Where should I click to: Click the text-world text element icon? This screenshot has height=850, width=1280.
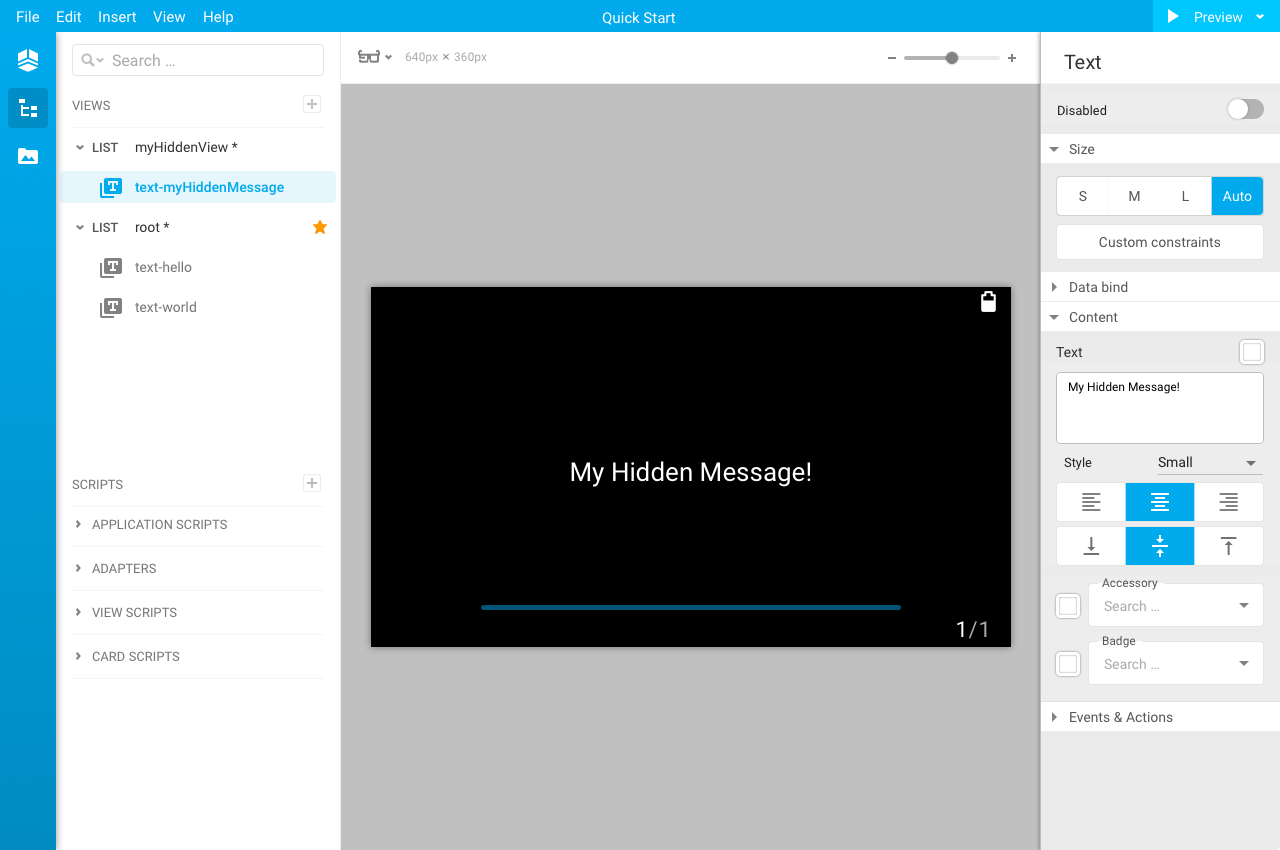coord(111,307)
